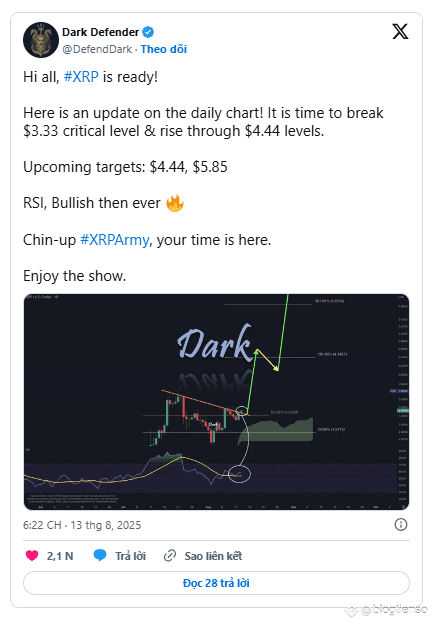Click the 2,1 N likes count
The image size is (435, 627).
click(x=60, y=556)
